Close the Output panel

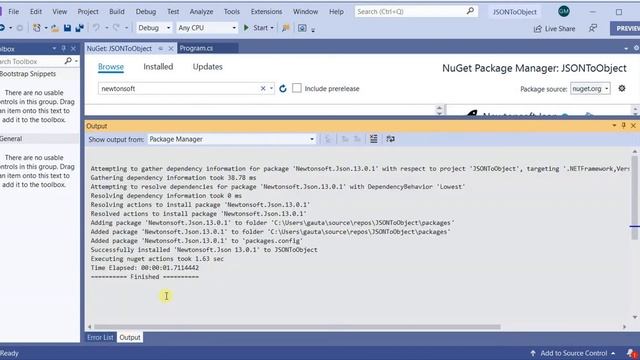[633, 126]
